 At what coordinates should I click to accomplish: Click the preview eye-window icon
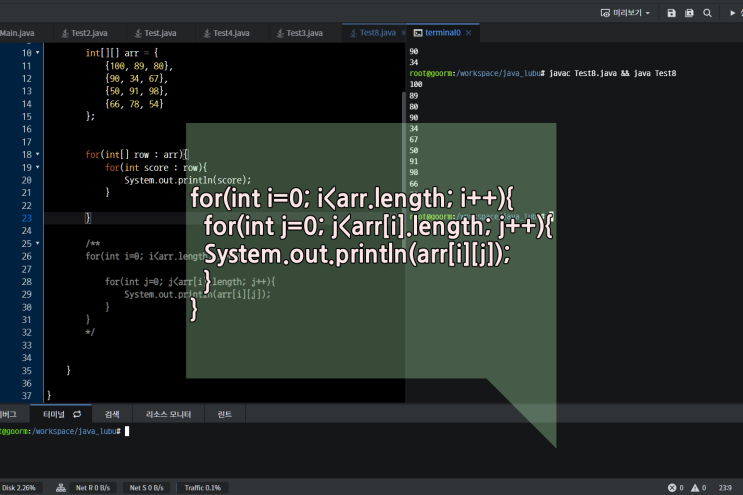605,13
